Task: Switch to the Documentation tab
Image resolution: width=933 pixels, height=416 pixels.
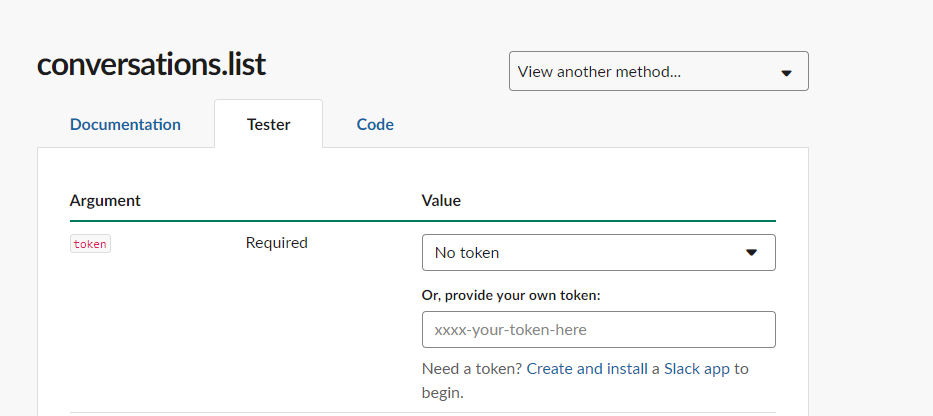Action: click(x=125, y=124)
